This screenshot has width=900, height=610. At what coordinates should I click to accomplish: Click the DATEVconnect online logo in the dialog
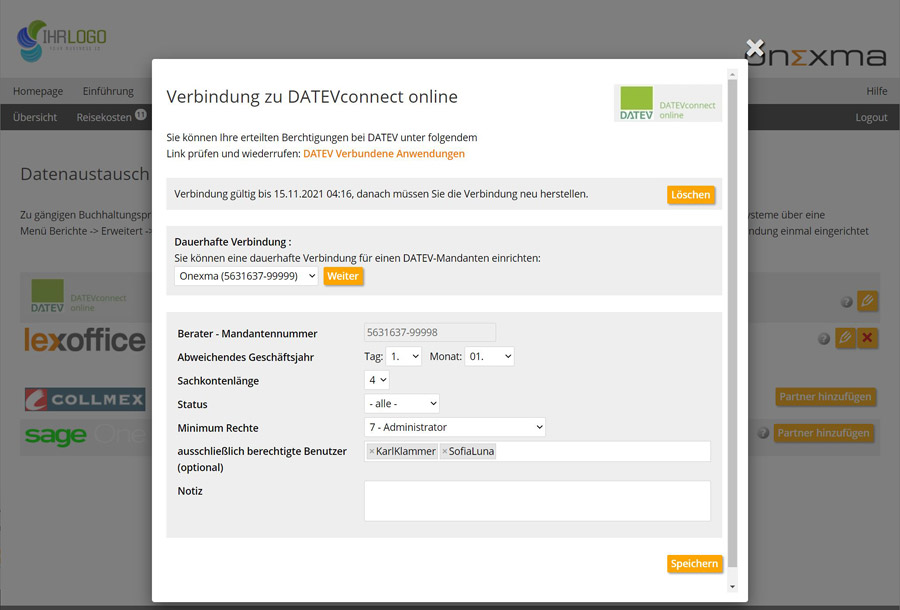(x=667, y=103)
